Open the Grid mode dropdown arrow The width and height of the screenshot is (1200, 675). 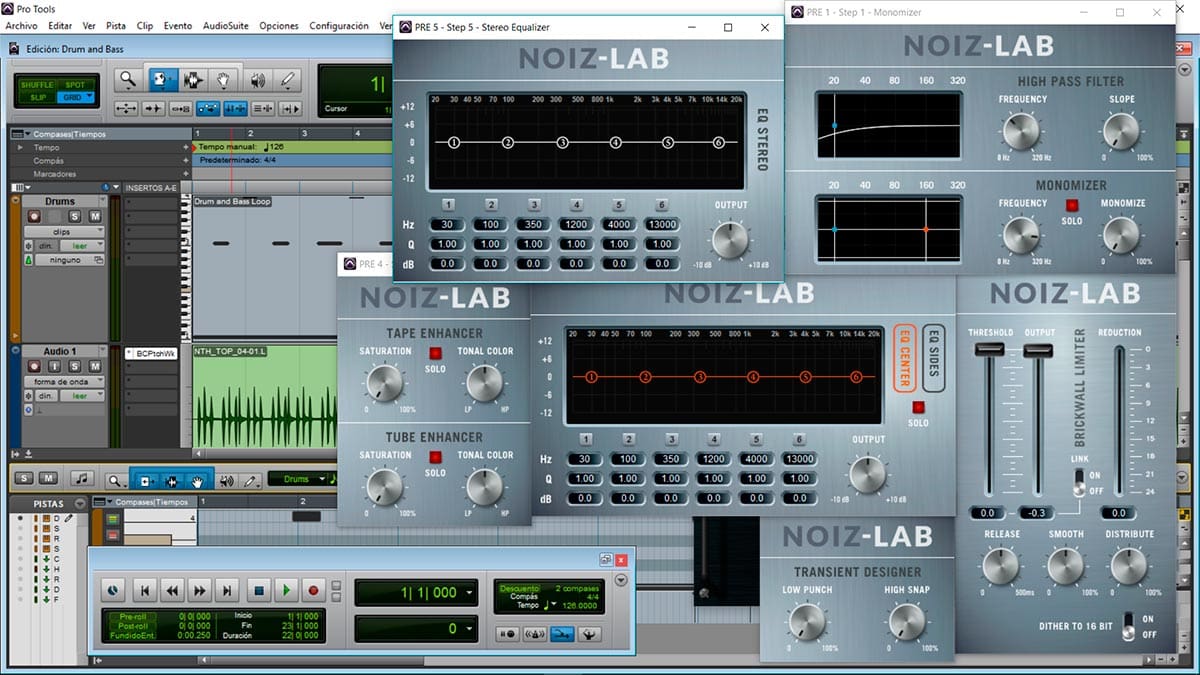click(90, 96)
